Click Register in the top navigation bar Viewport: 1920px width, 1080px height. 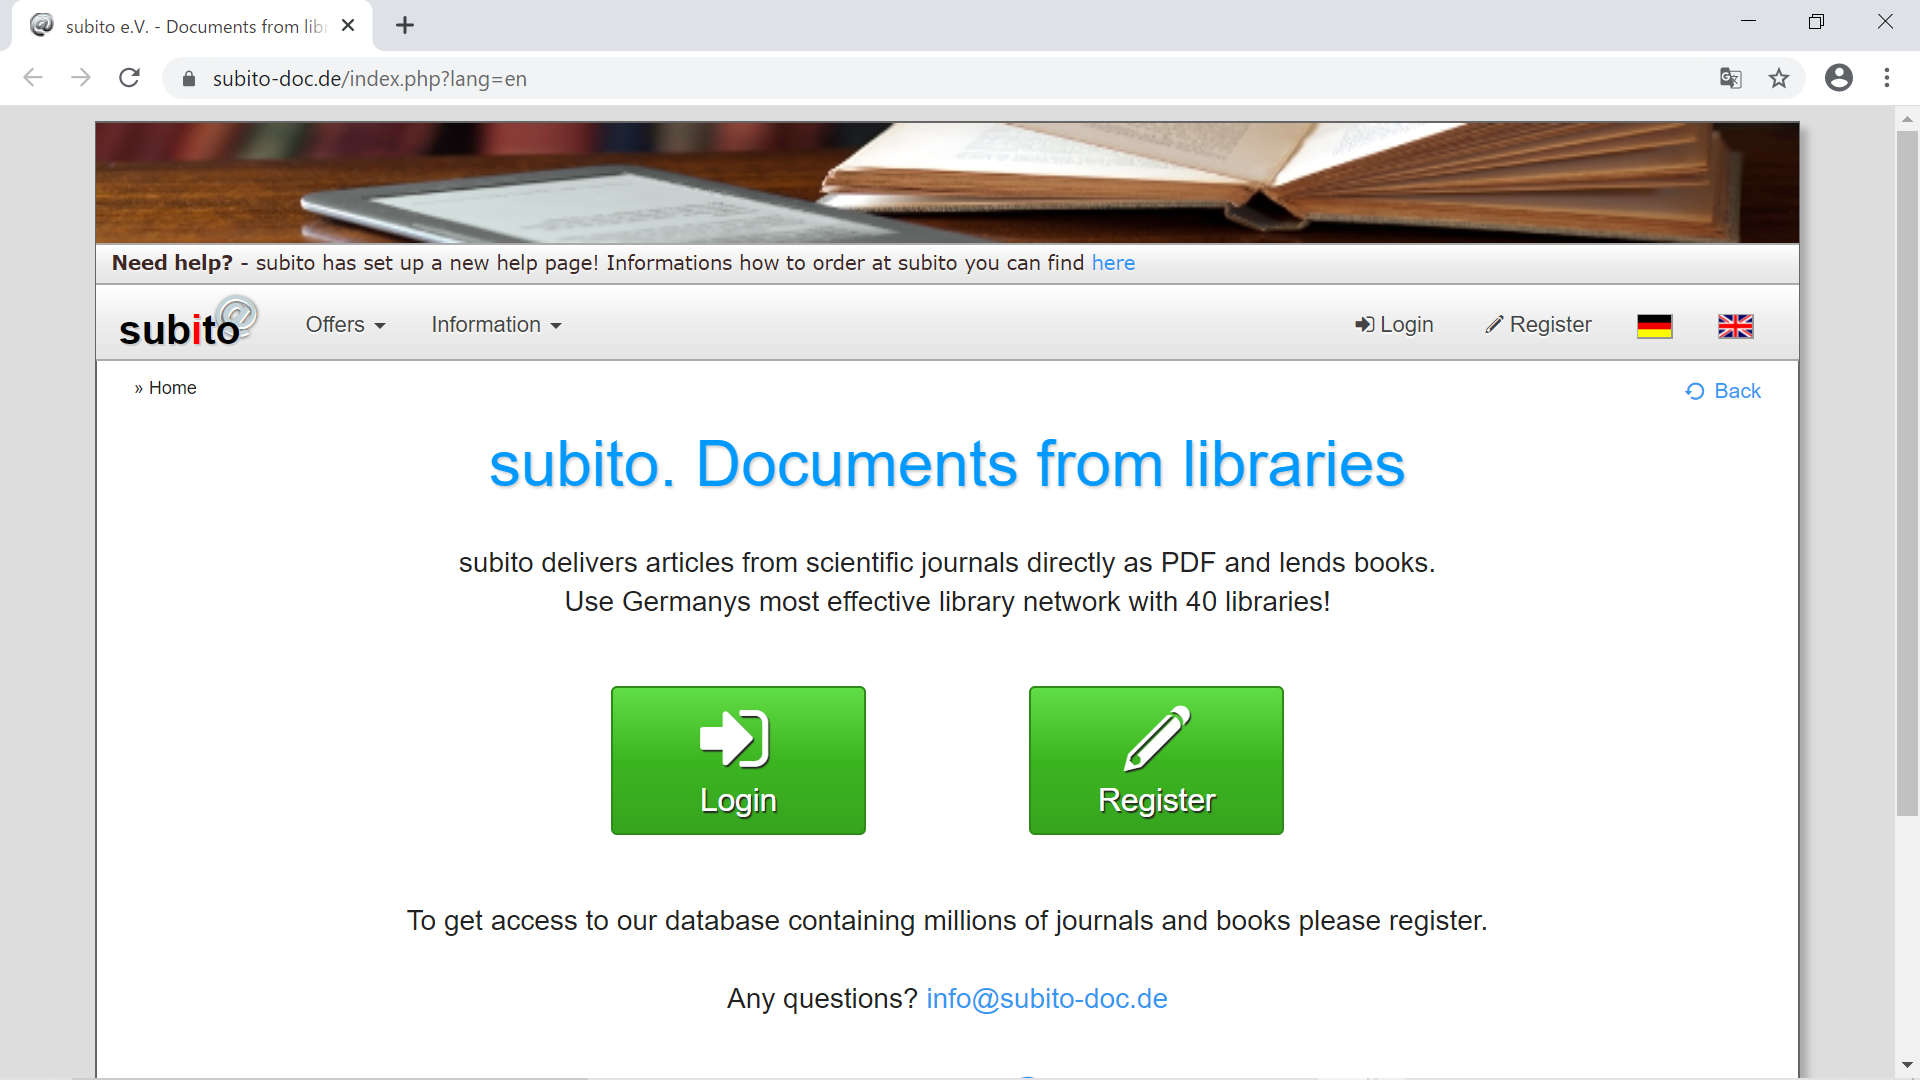point(1538,325)
